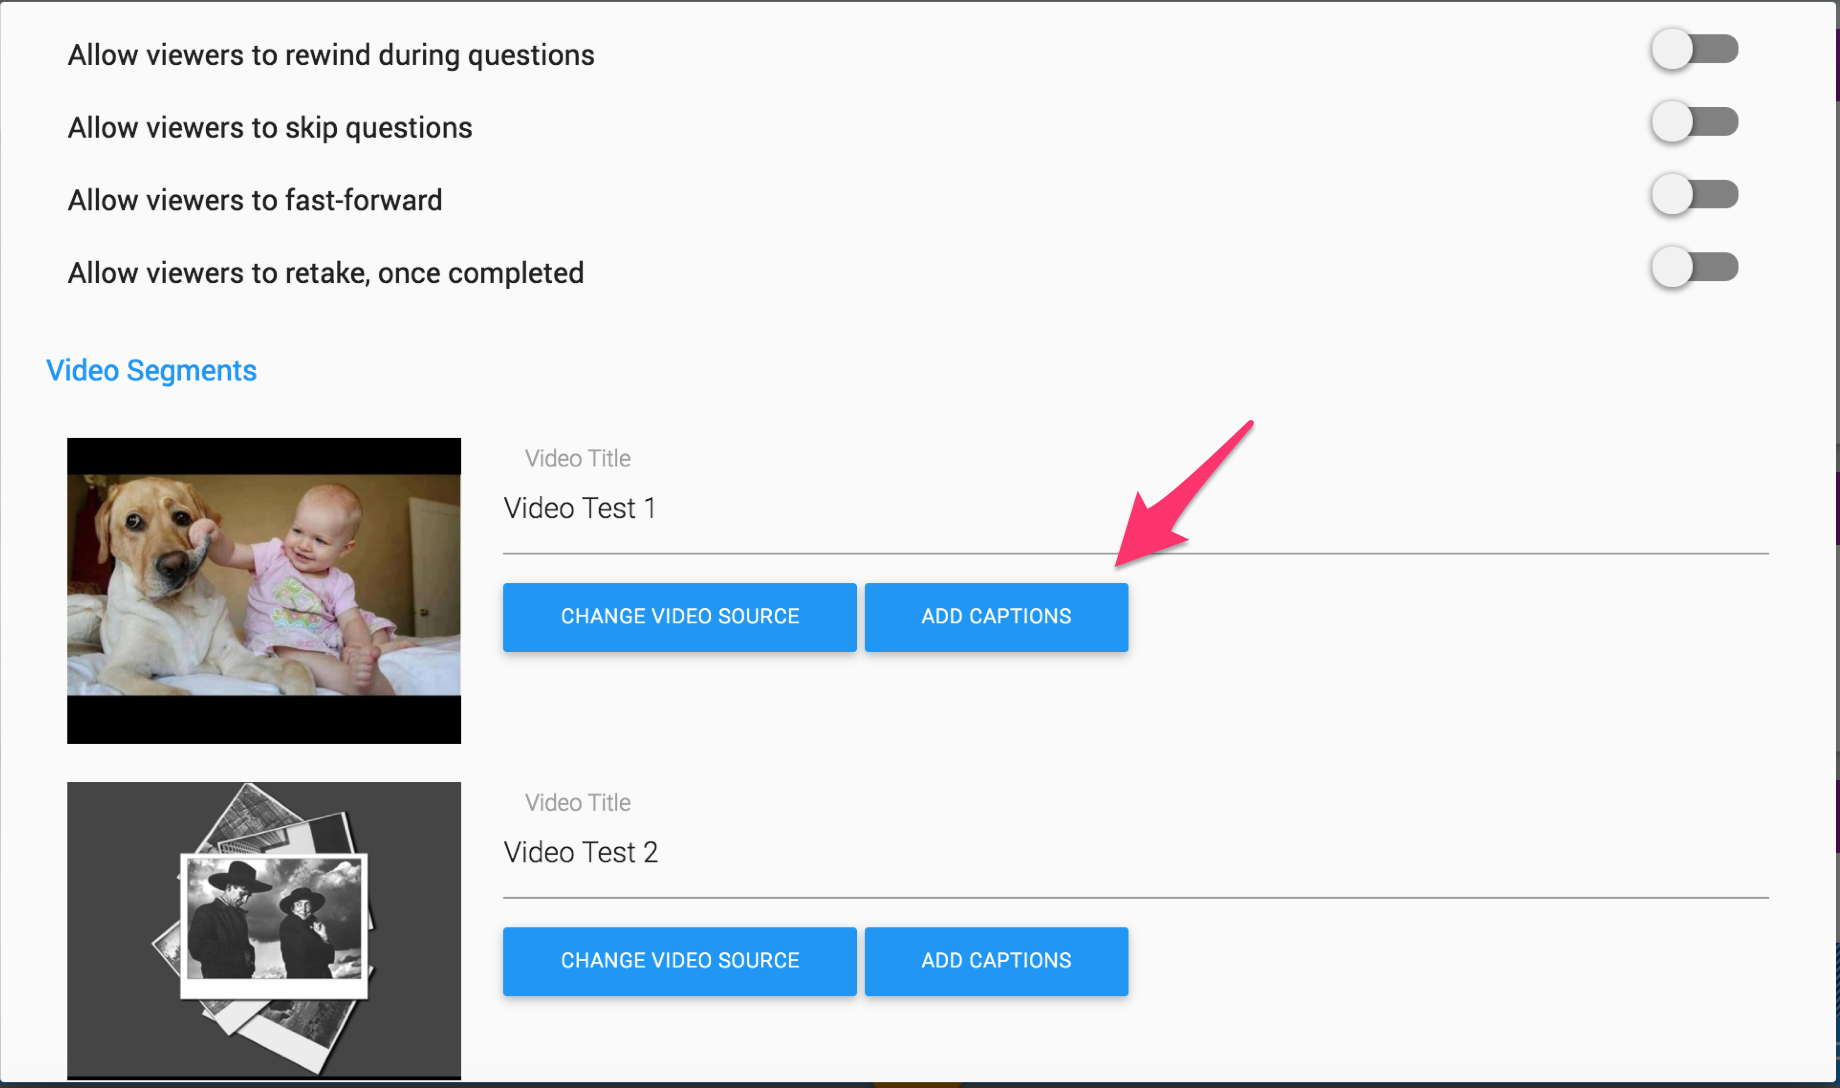Toggle allow viewers to rewind during questions
The height and width of the screenshot is (1088, 1840).
[1694, 49]
